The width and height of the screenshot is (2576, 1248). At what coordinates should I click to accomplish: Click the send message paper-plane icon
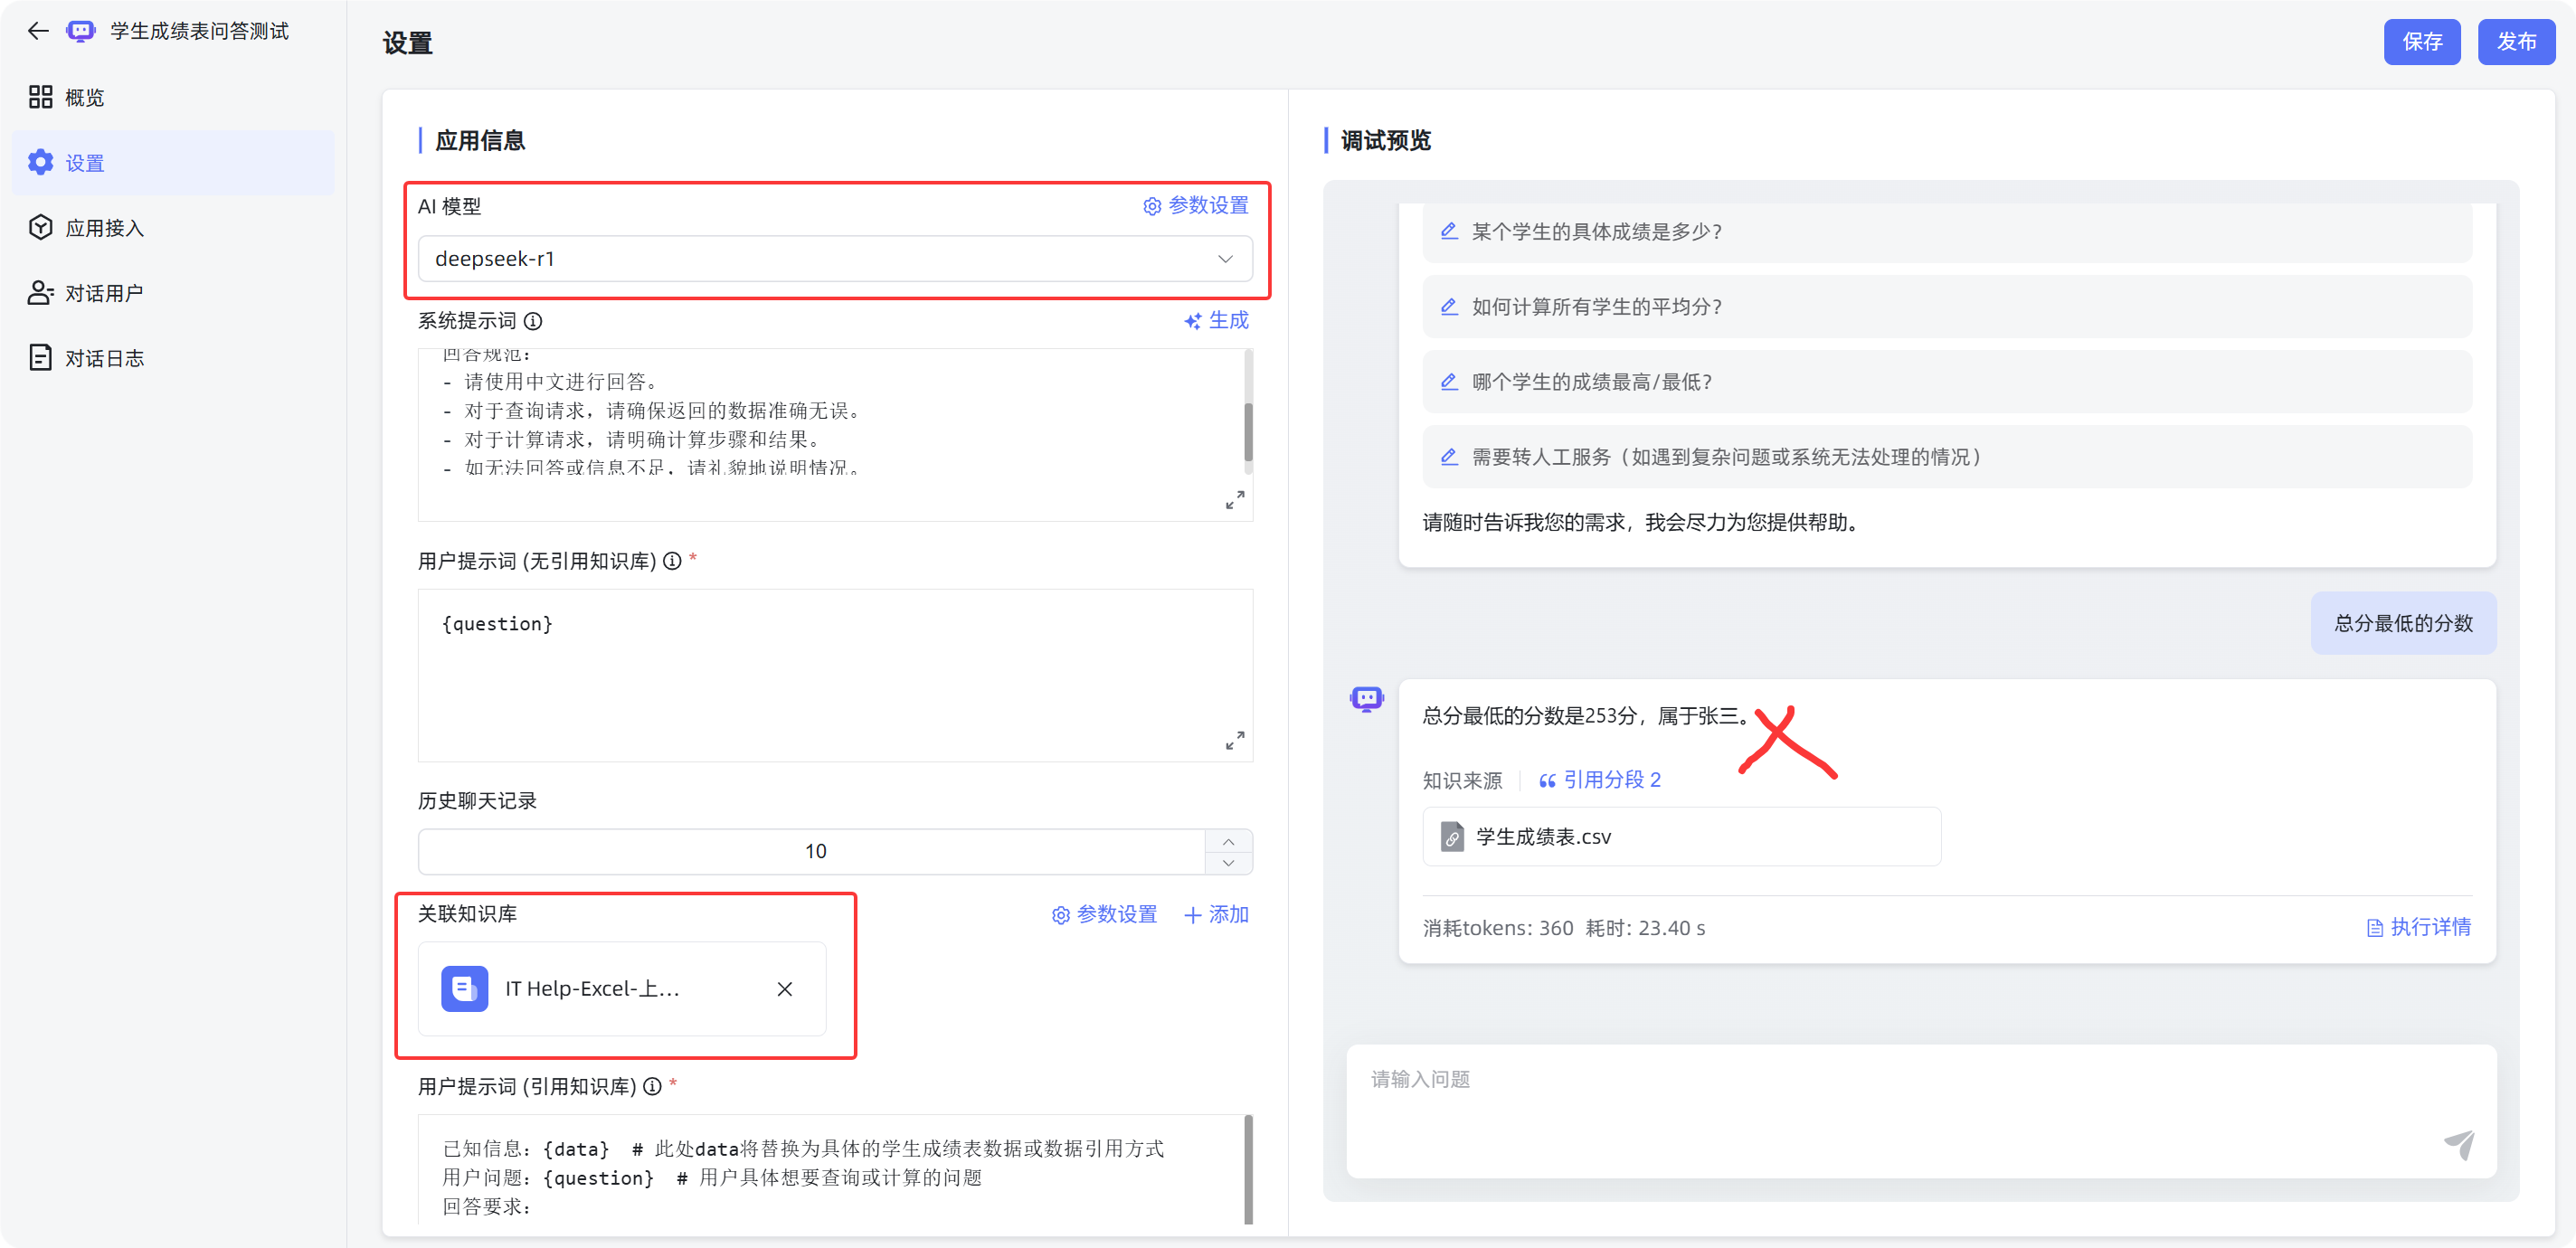click(x=2458, y=1144)
